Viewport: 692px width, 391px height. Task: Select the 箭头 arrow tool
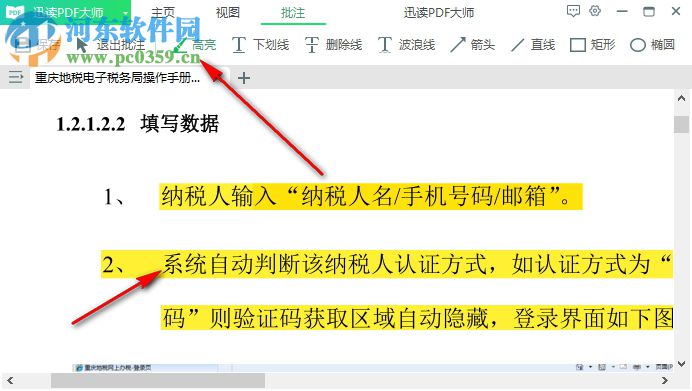coord(472,45)
